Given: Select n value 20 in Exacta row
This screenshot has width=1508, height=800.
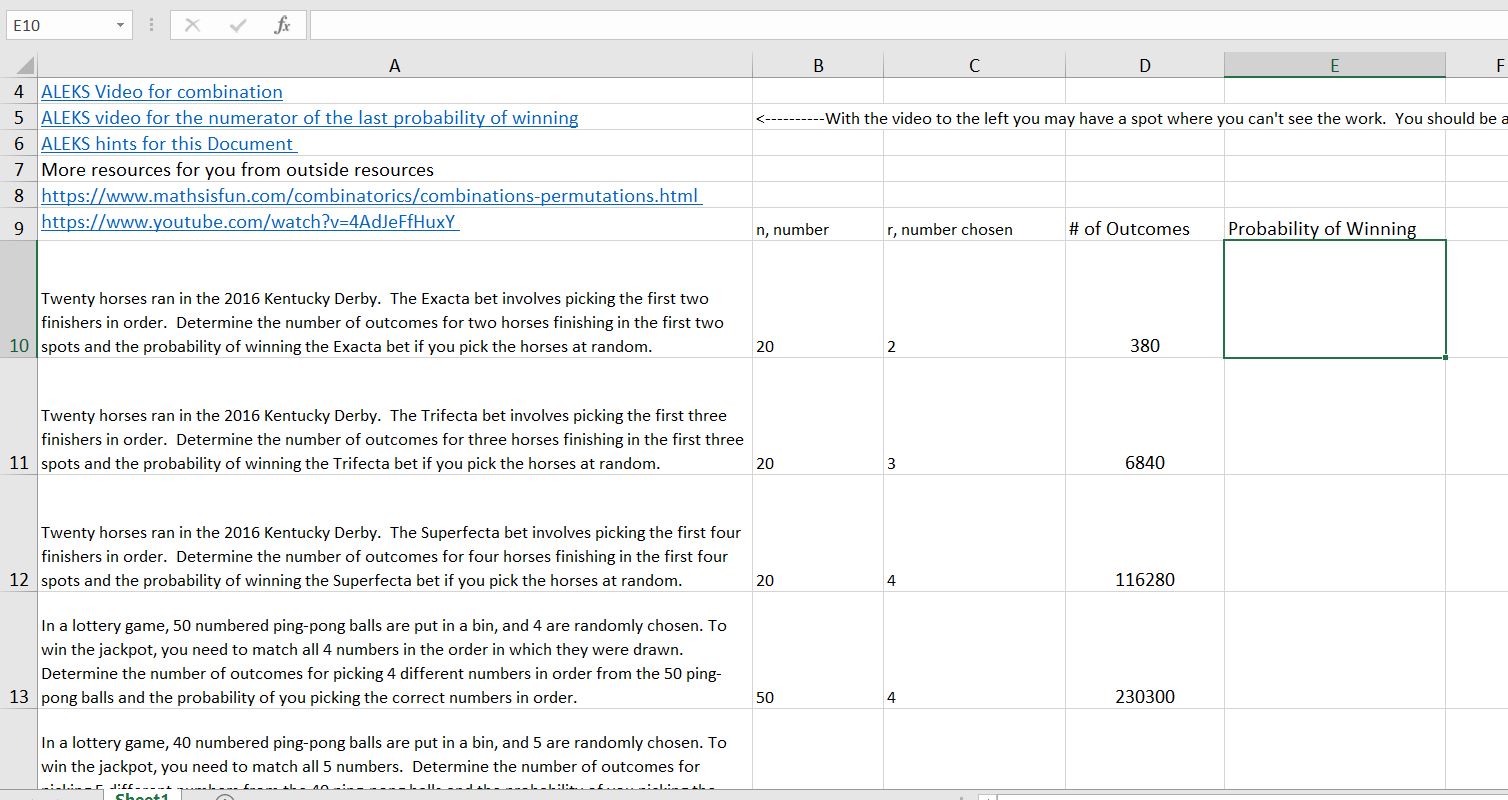Looking at the screenshot, I should [x=818, y=299].
